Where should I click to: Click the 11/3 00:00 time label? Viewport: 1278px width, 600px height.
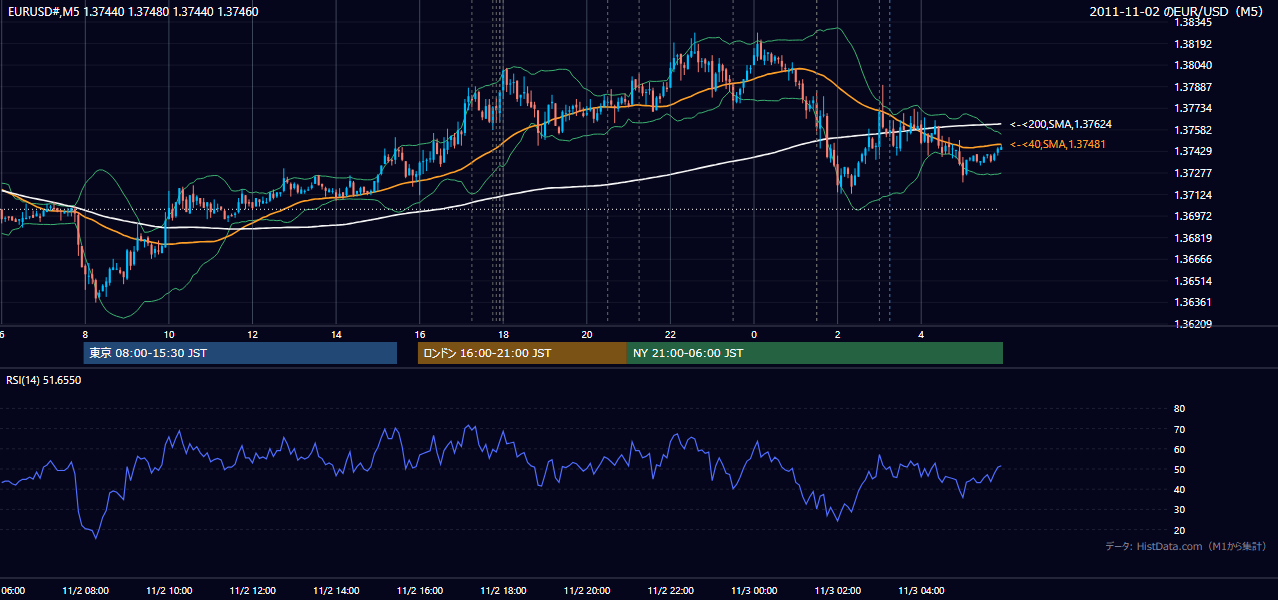(754, 590)
